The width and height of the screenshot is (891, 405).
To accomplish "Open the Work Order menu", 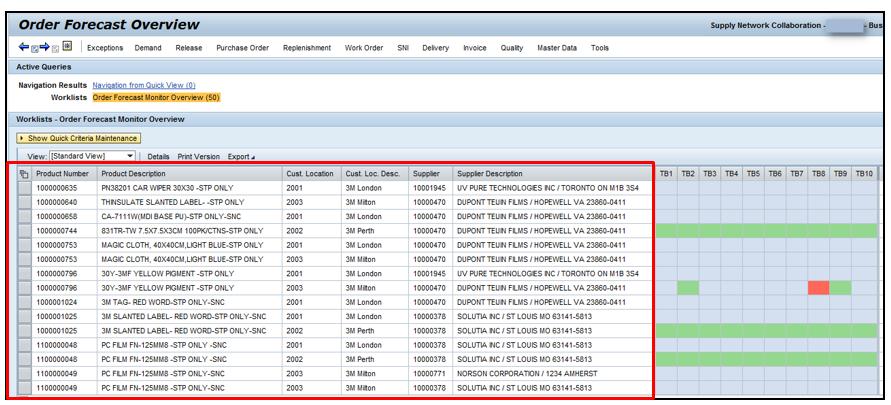I will [x=364, y=48].
